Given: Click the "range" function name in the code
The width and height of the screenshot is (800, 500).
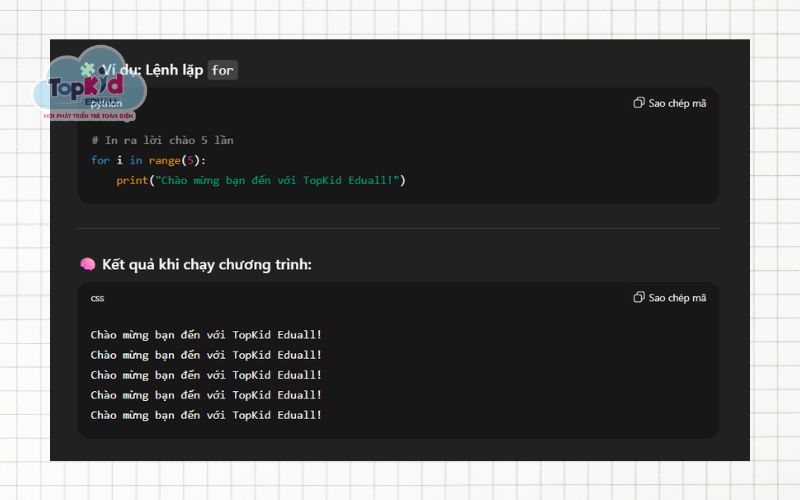Looking at the screenshot, I should (165, 160).
